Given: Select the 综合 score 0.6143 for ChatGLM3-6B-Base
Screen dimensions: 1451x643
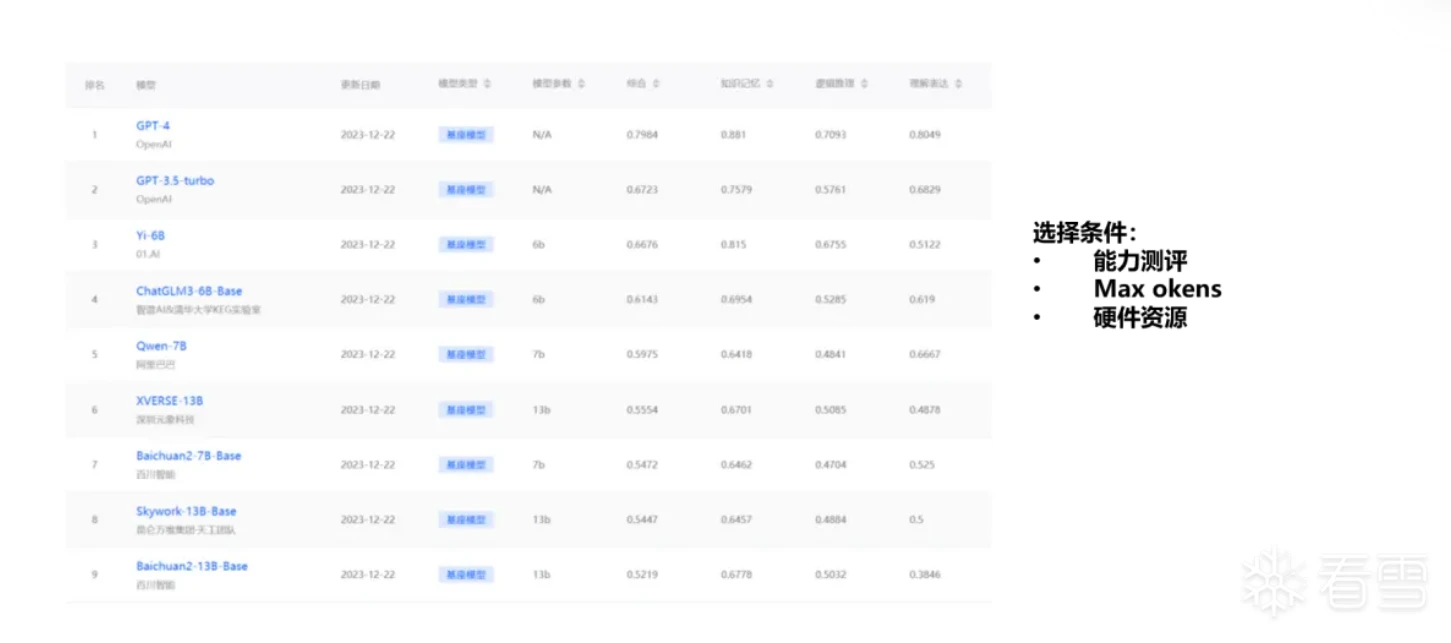Looking at the screenshot, I should [642, 299].
